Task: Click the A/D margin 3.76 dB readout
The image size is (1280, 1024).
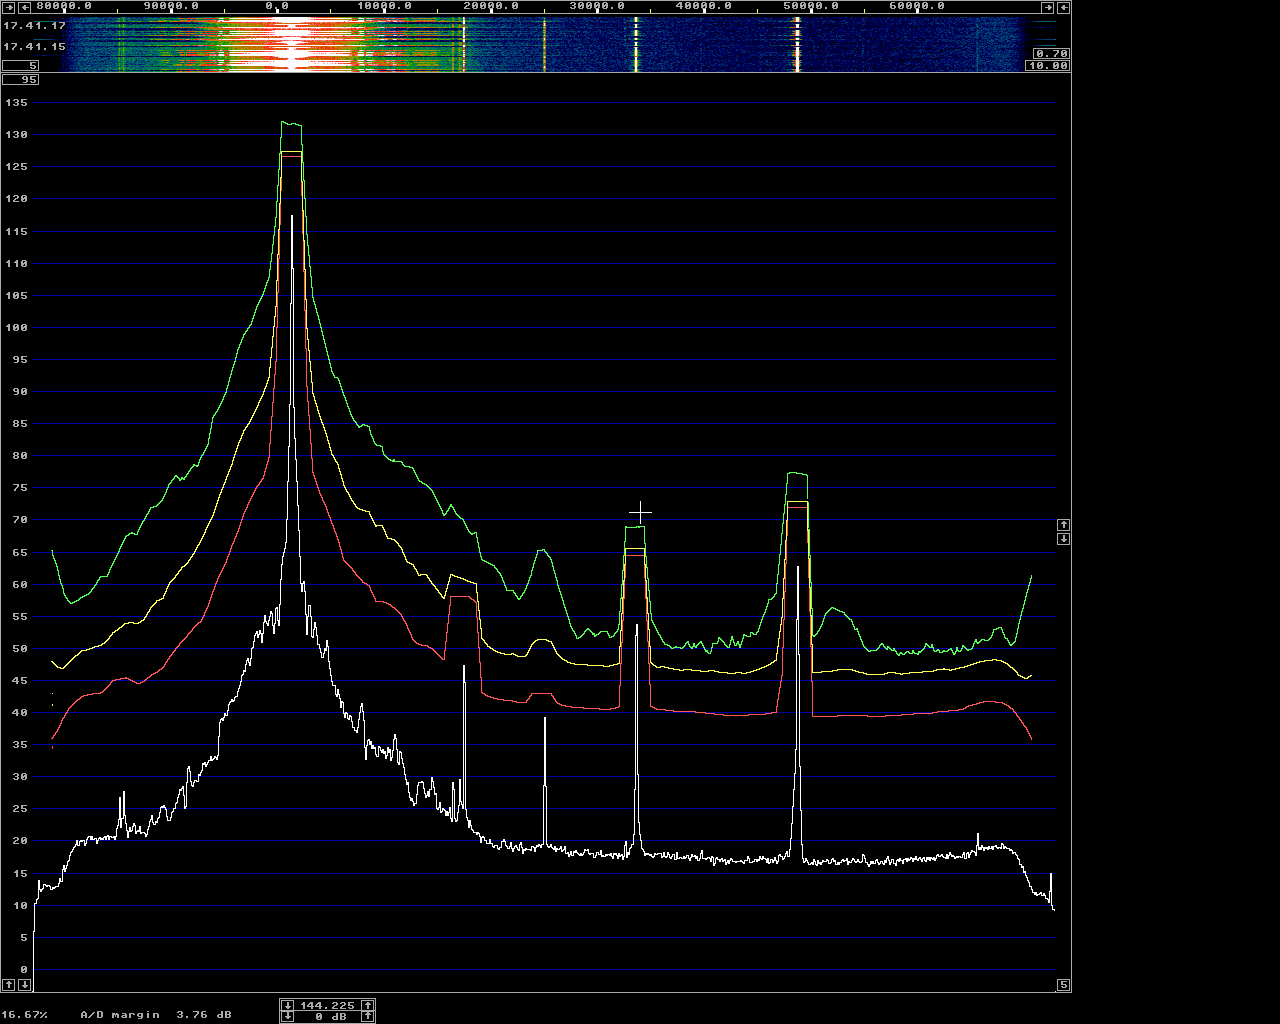Action: tap(156, 1015)
